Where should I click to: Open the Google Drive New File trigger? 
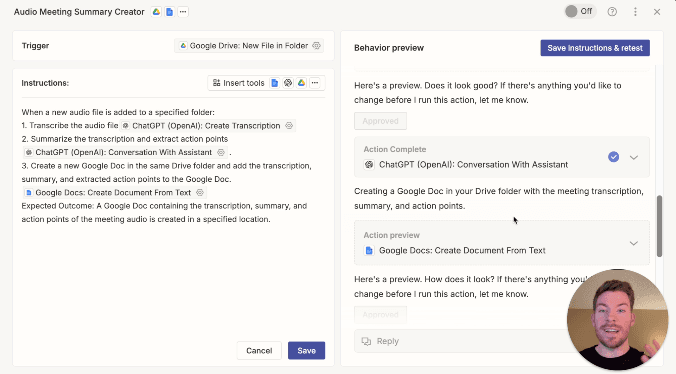click(x=249, y=46)
